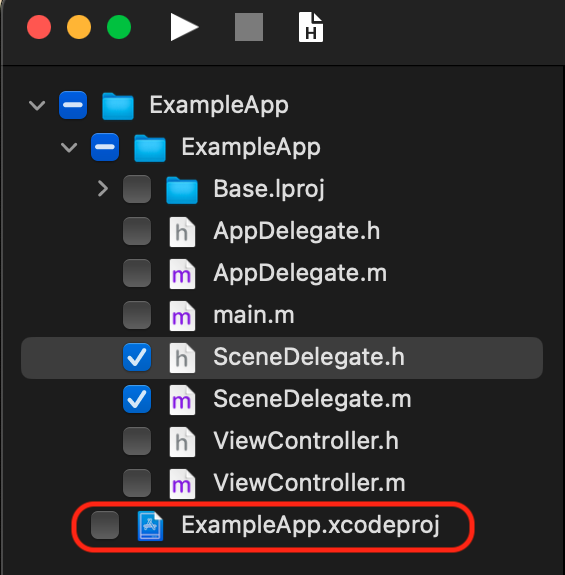Viewport: 565px width, 575px height.
Task: Click the Base.lproj folder icon
Action: pyautogui.click(x=182, y=190)
